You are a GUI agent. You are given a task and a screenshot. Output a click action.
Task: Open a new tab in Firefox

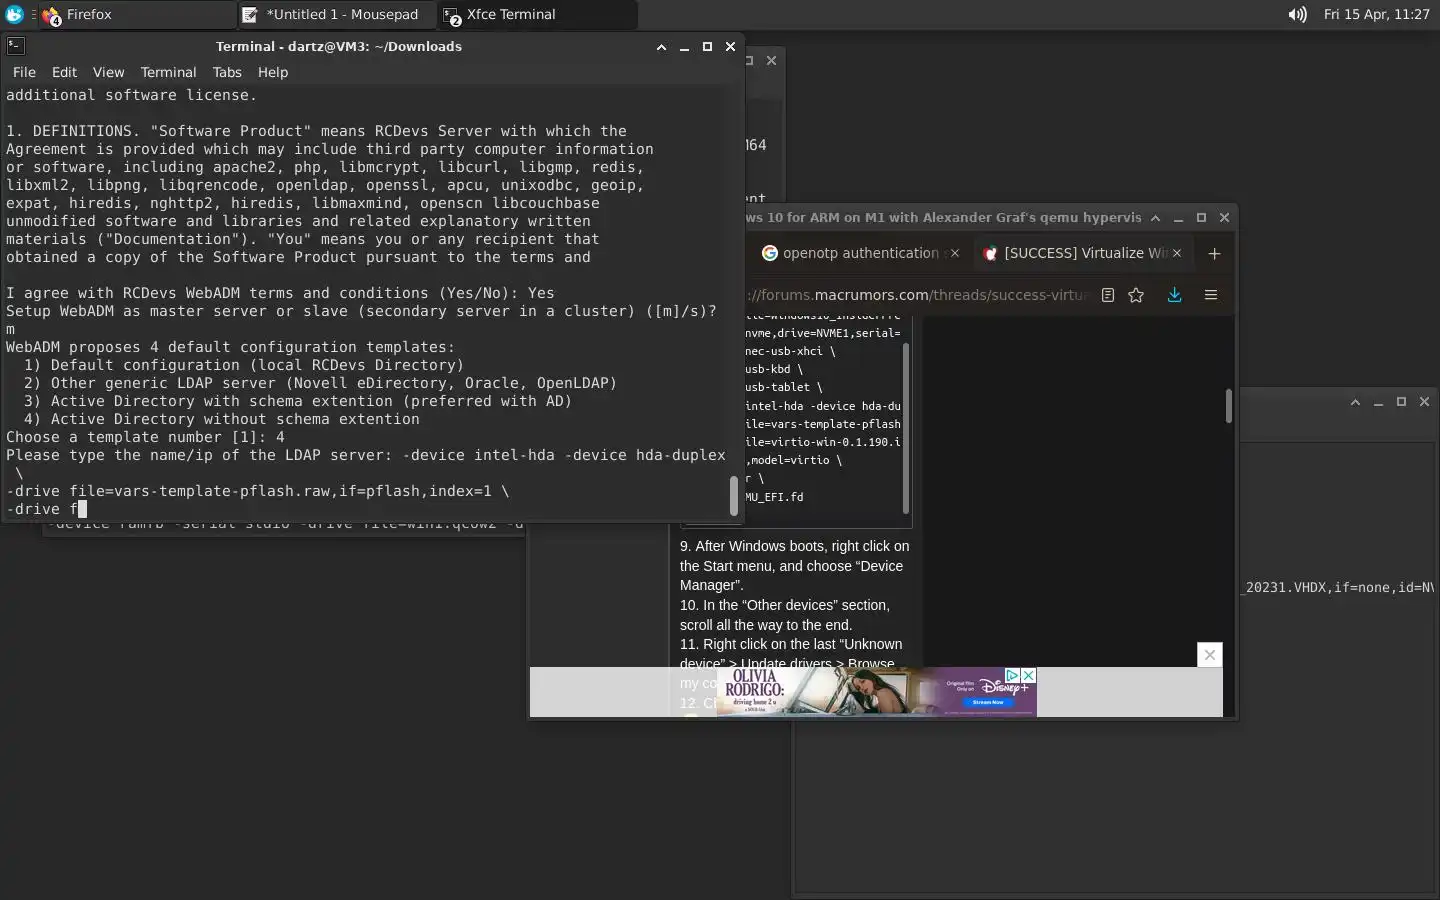(1214, 253)
